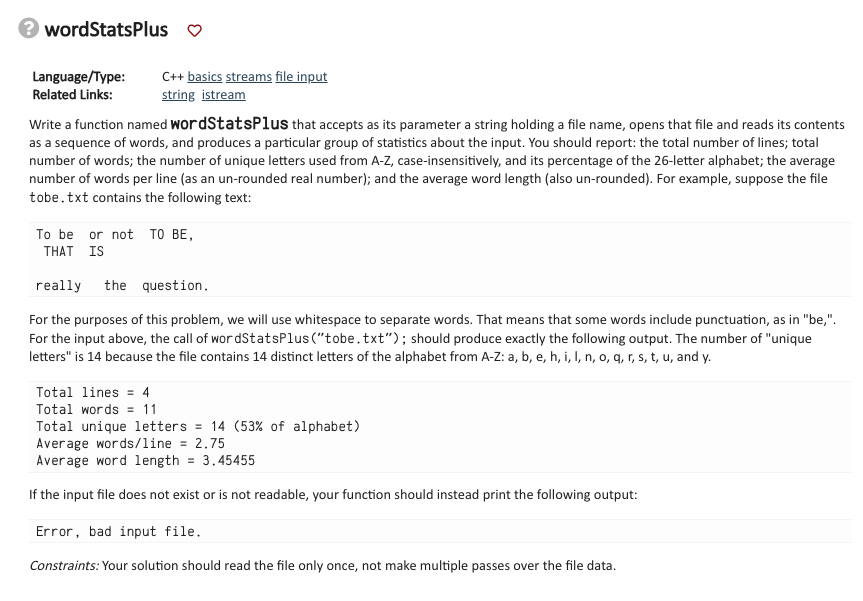Click the Language/Type row label
This screenshot has height=601, width=863.
pyautogui.click(x=78, y=76)
